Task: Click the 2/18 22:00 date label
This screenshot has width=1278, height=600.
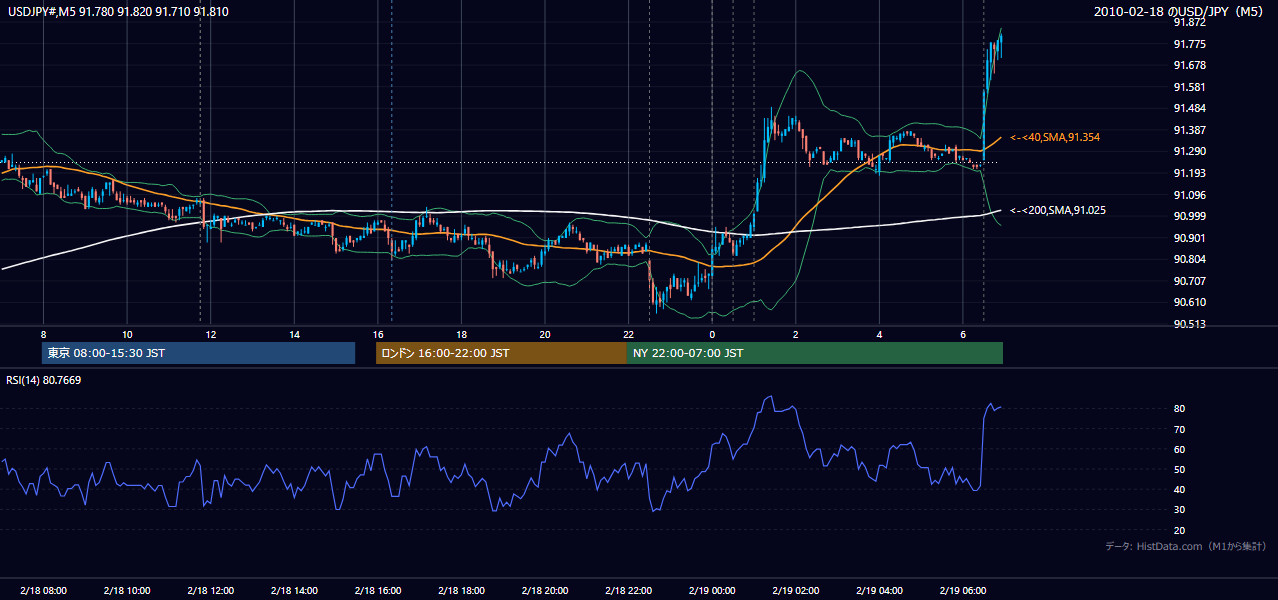Action: (x=628, y=591)
